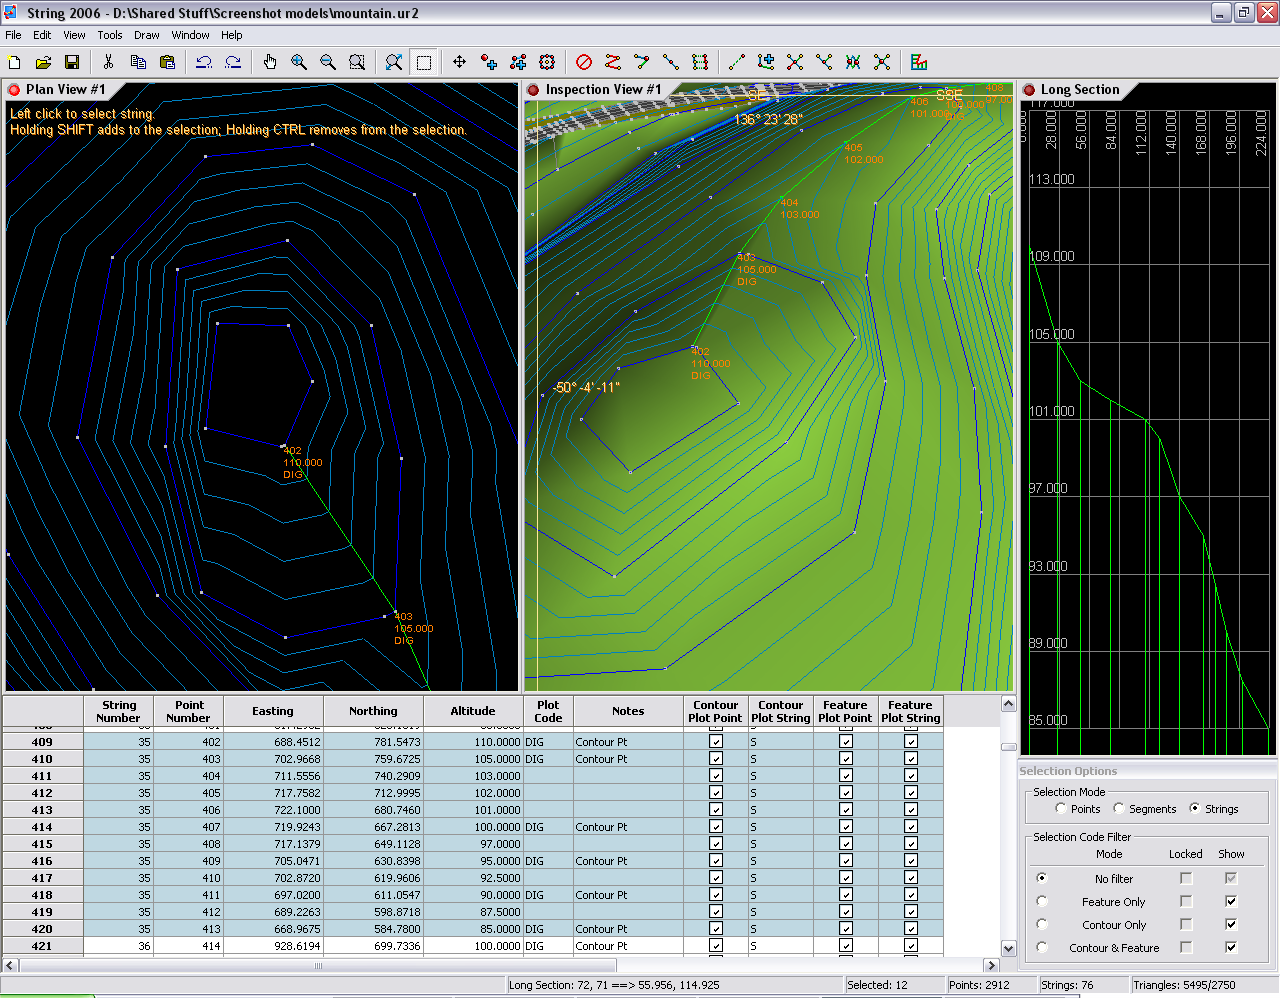1280x998 pixels.
Task: Click the table's vertical scrollbar down arrow
Action: (x=1008, y=949)
